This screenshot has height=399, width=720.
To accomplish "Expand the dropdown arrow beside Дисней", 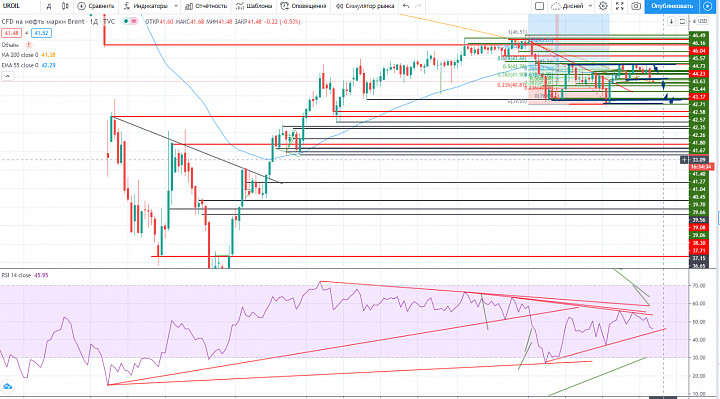I will click(590, 6).
